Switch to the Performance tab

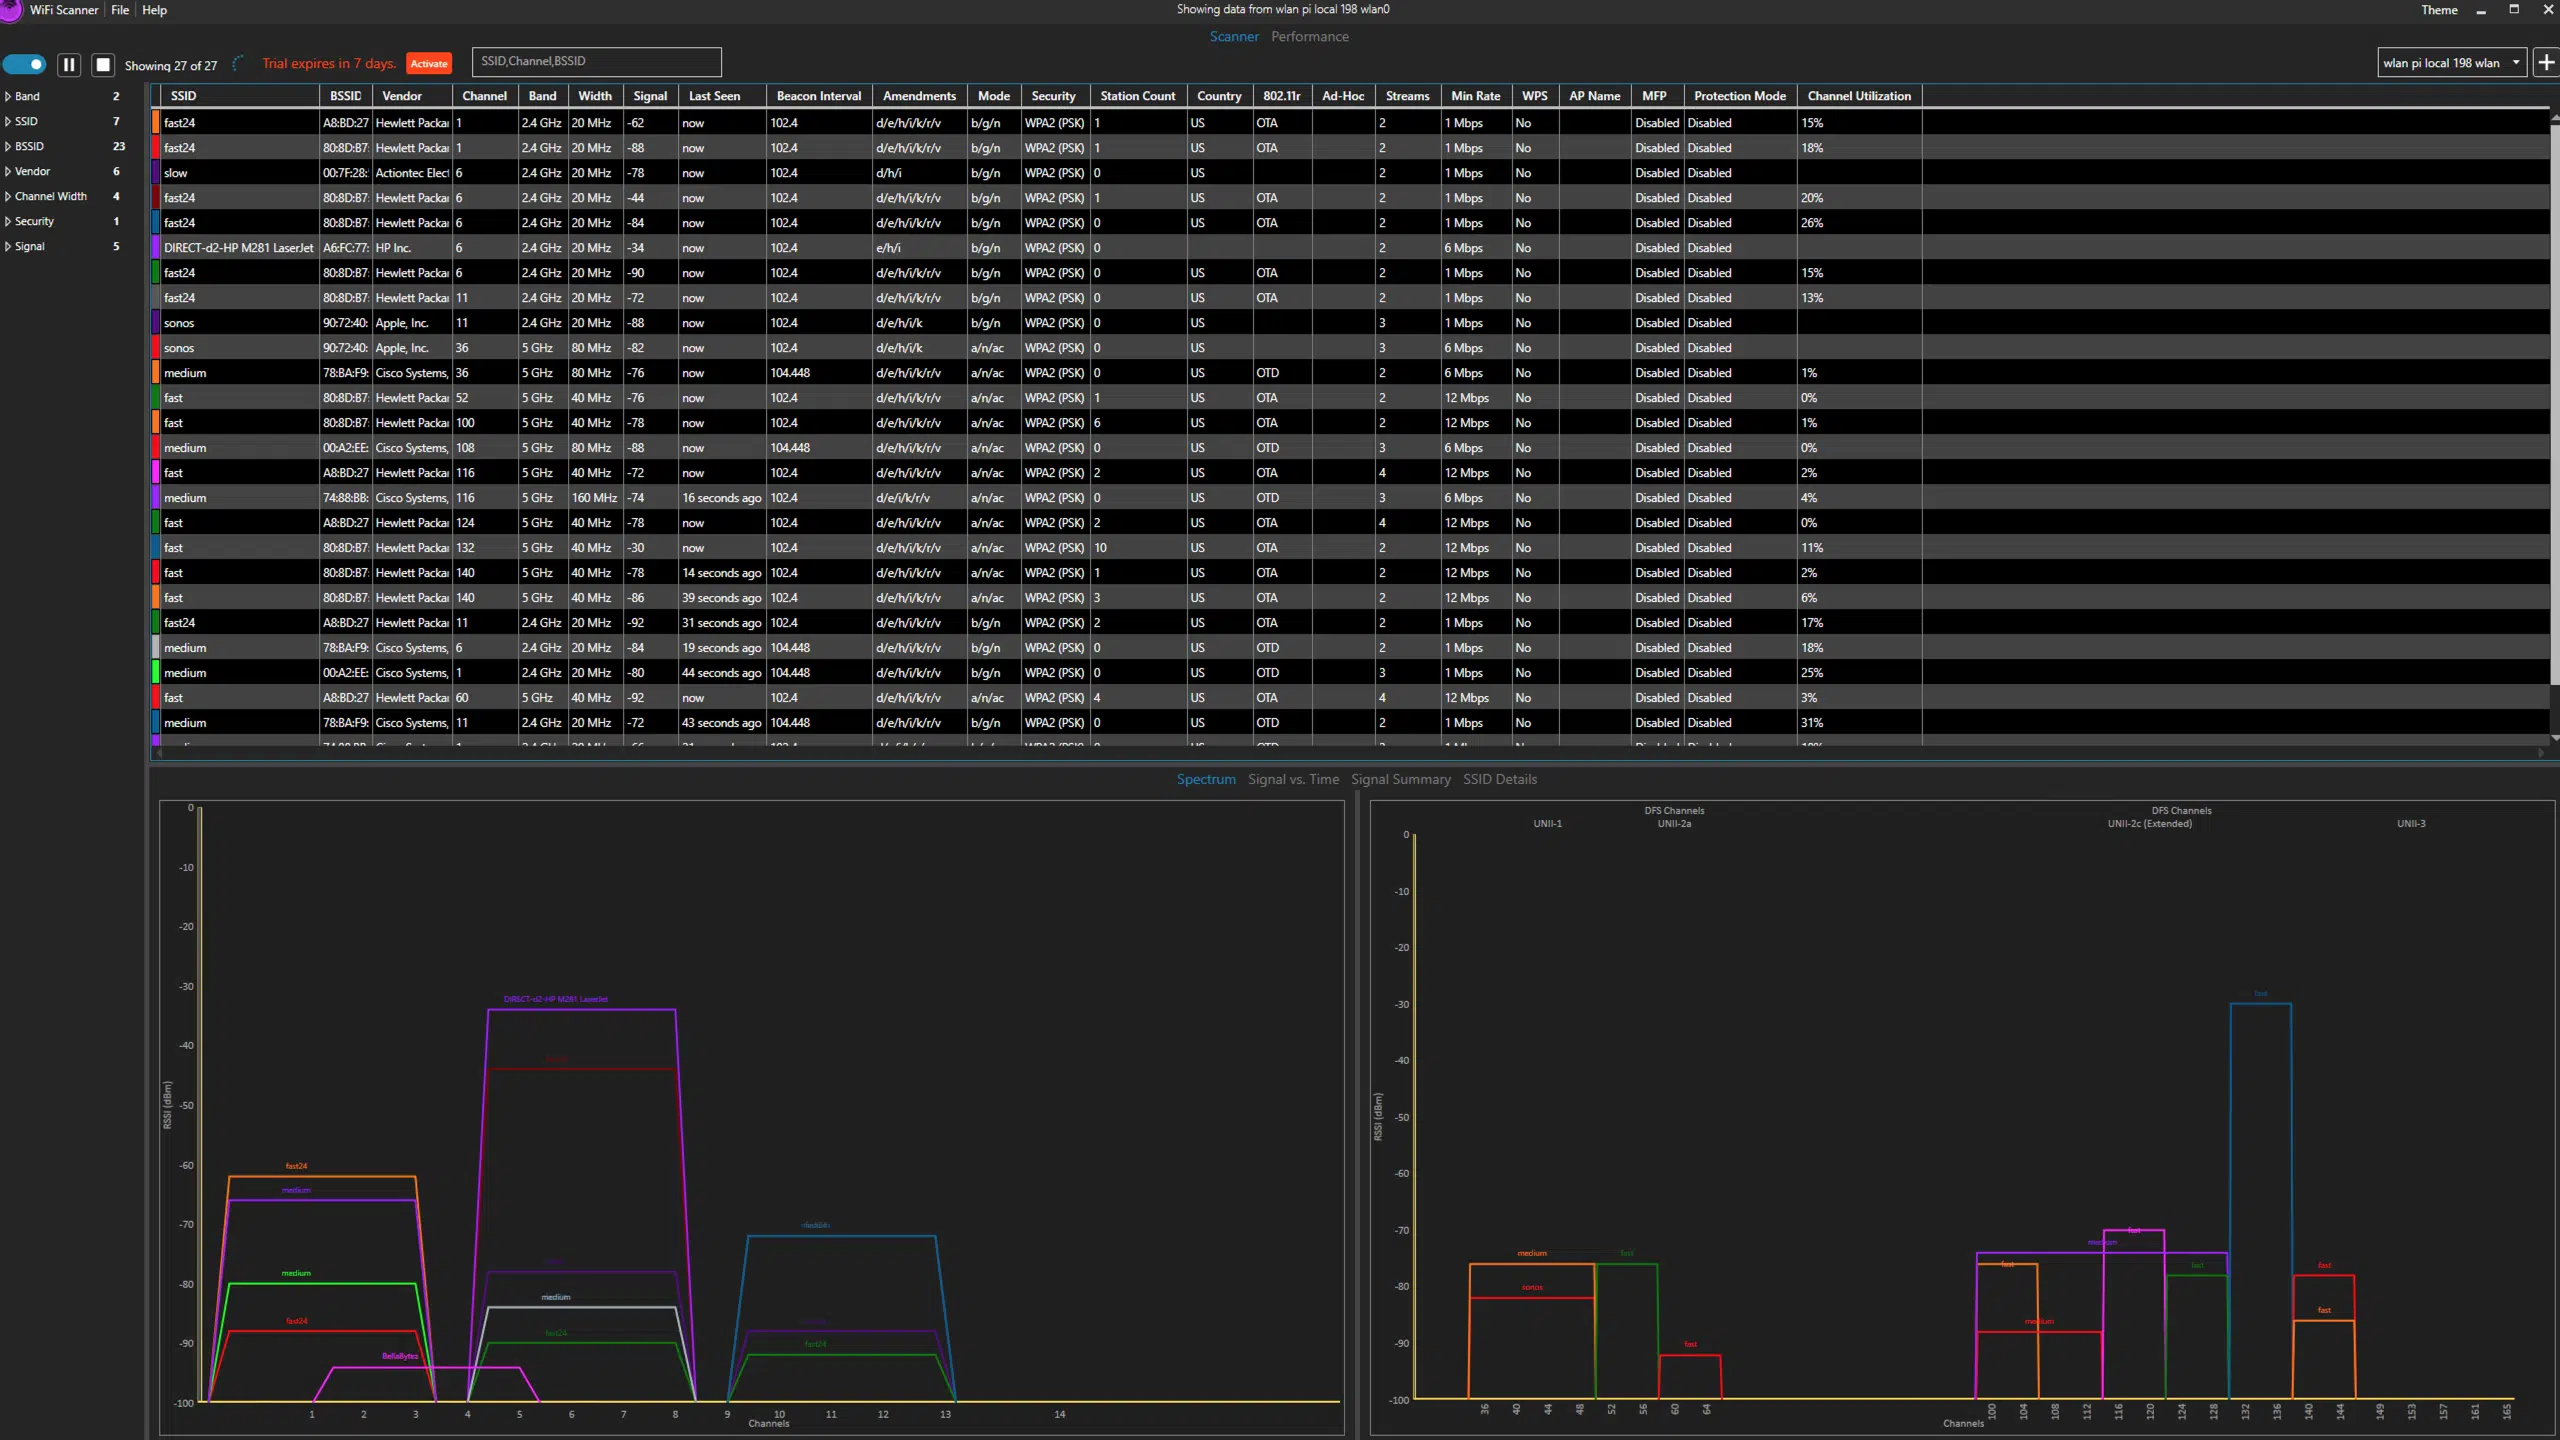click(1309, 37)
